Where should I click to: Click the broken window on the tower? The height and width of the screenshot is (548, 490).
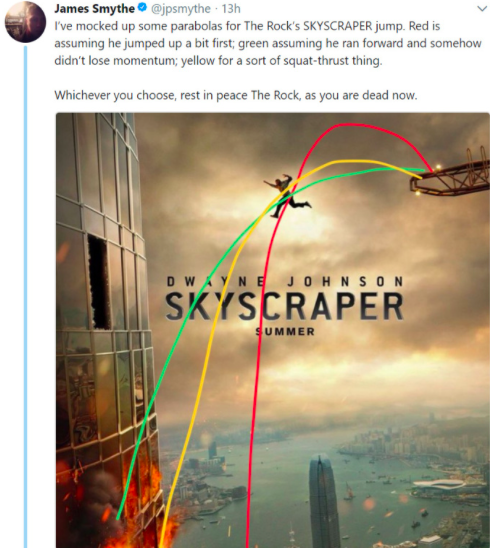[98, 282]
